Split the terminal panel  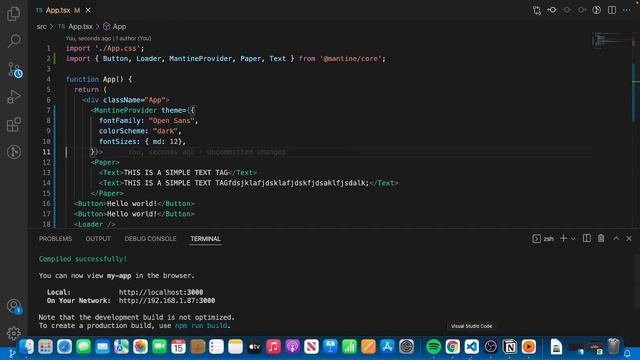(587, 238)
